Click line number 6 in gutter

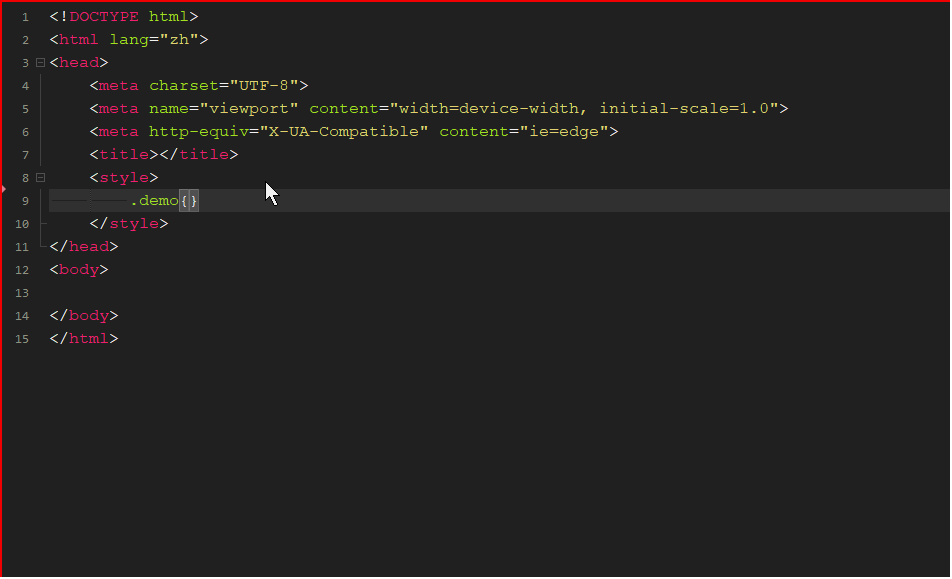(25, 132)
